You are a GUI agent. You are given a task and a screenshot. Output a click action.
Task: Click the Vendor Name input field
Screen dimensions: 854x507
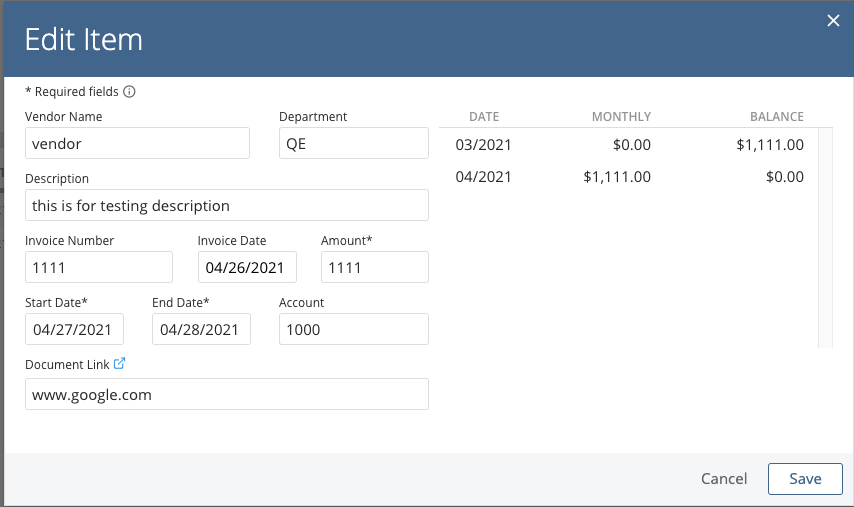[x=137, y=143]
